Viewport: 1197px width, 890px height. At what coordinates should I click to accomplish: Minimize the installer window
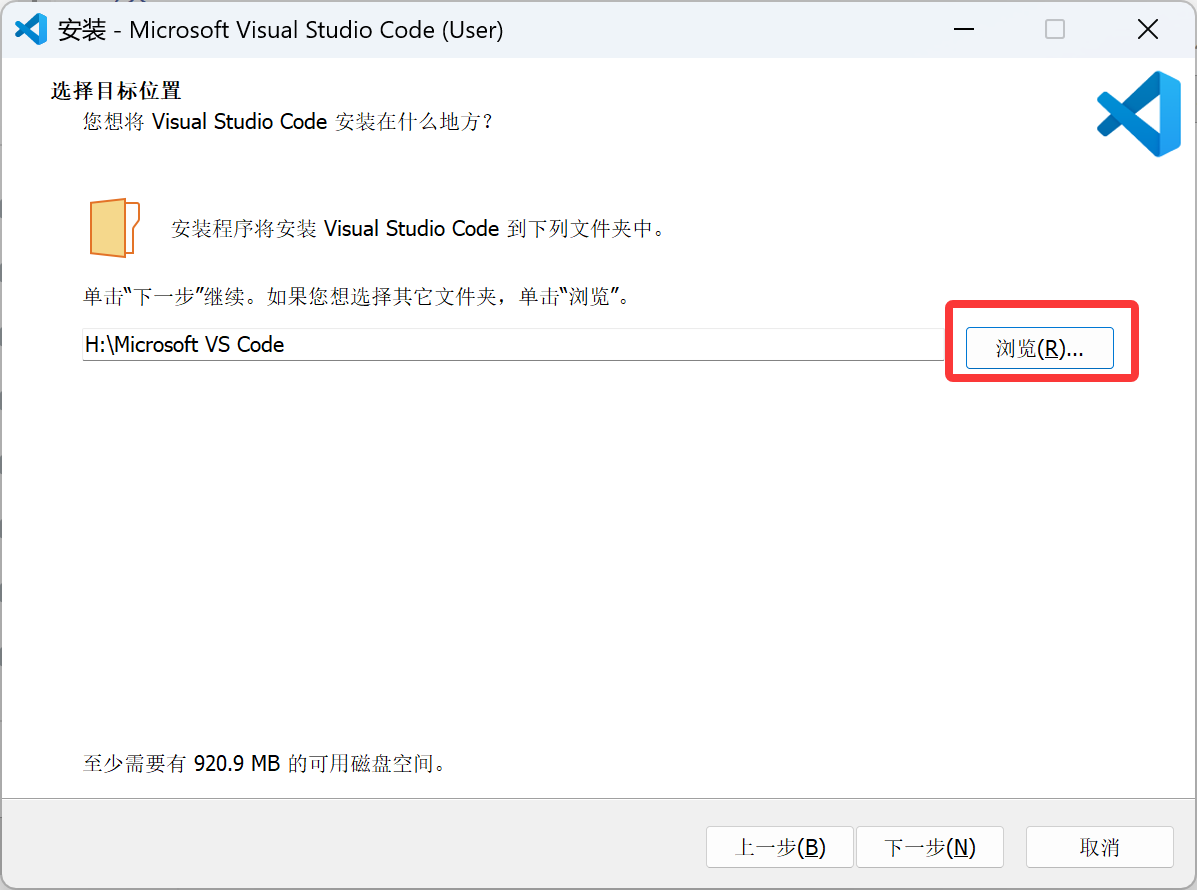coord(963,29)
